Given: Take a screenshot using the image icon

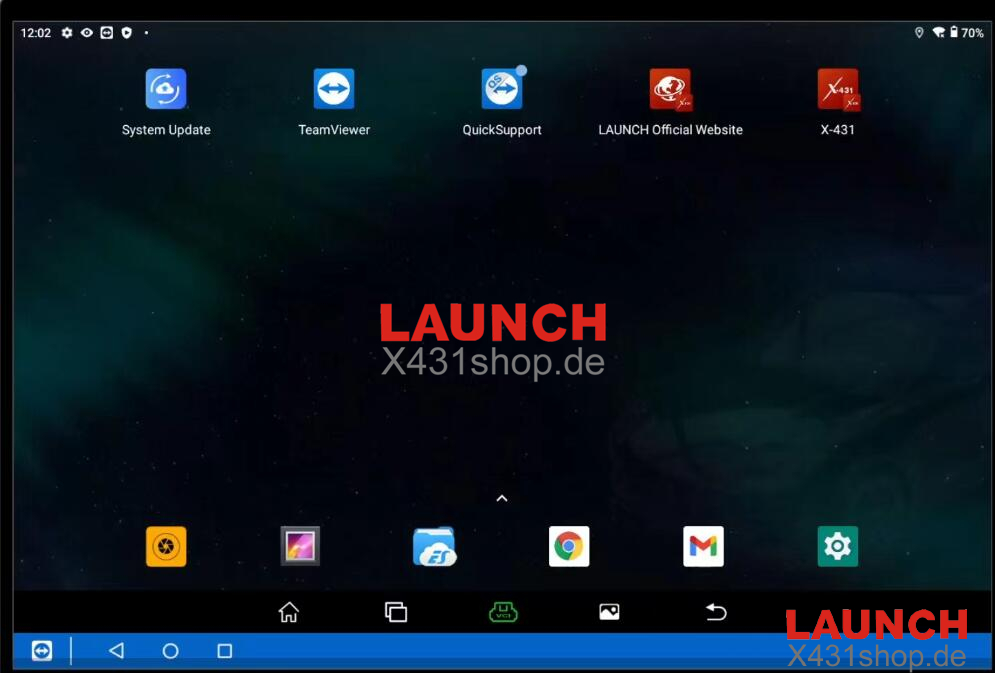Looking at the screenshot, I should (609, 612).
